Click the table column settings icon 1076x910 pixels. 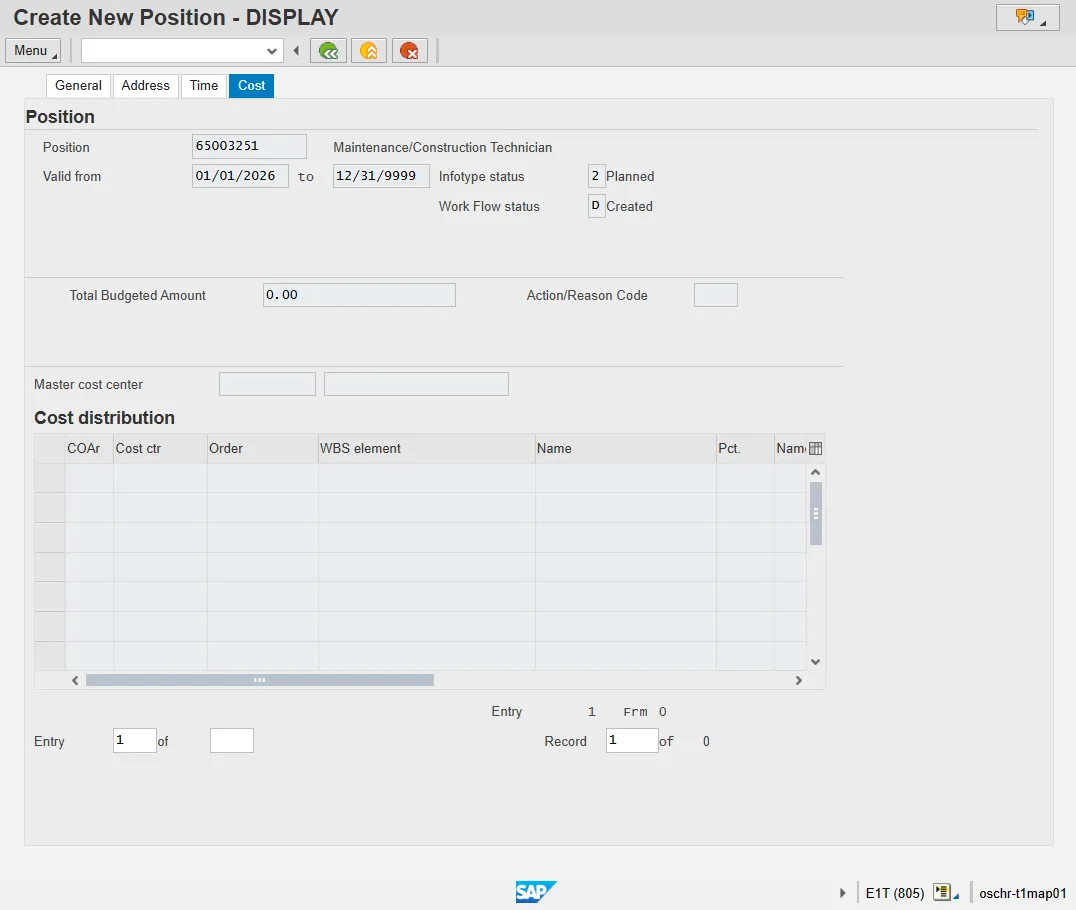coord(815,448)
